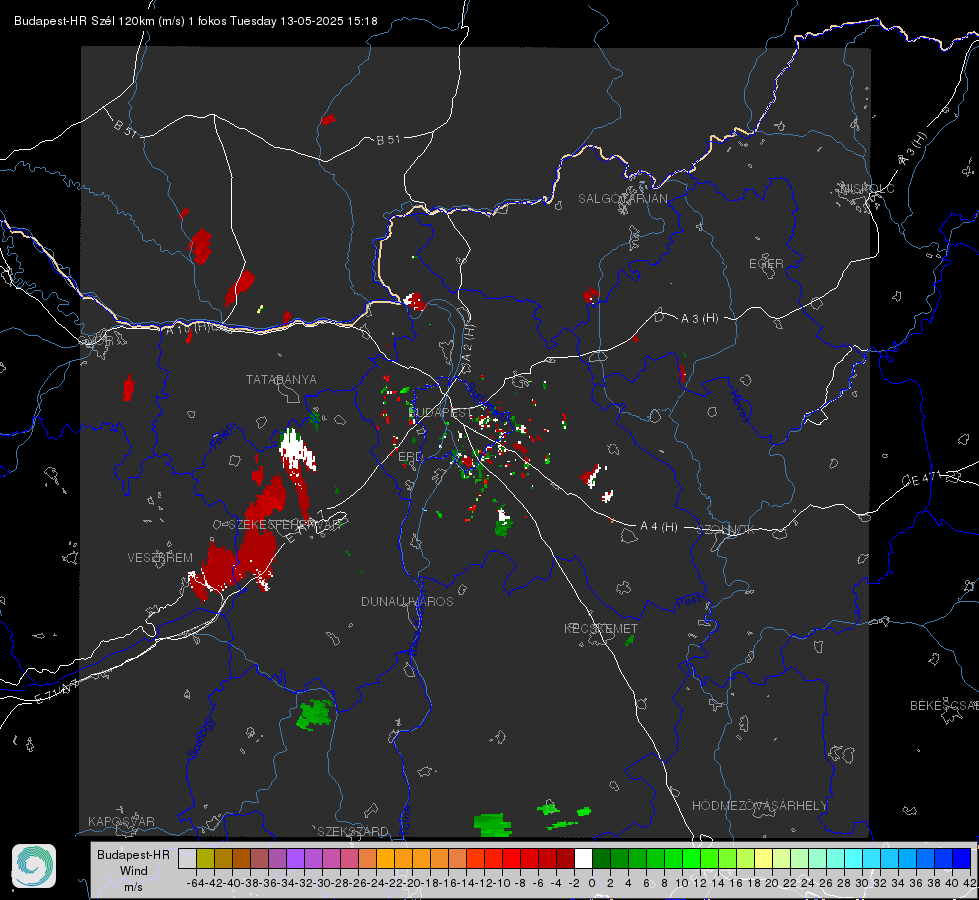This screenshot has height=900, width=979.
Task: Click the ÉRD town label
Action: pos(410,457)
